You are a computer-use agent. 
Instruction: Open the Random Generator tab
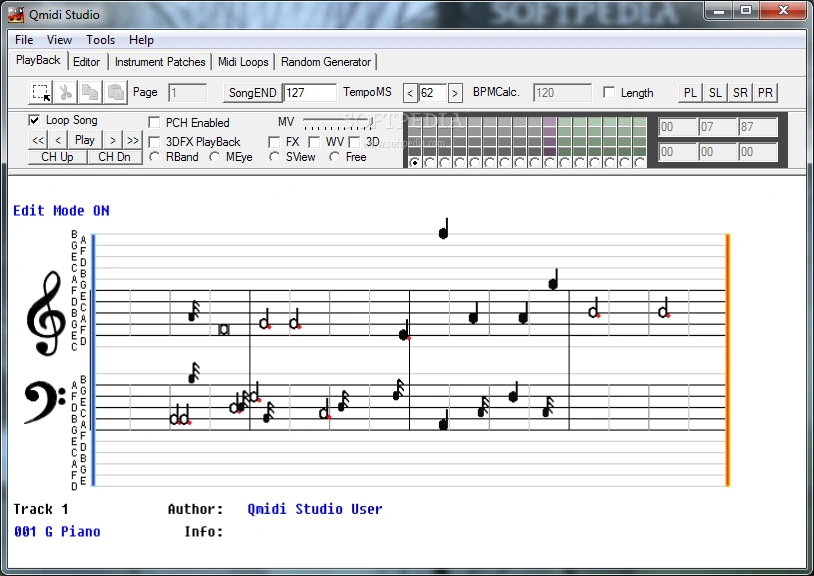[326, 62]
